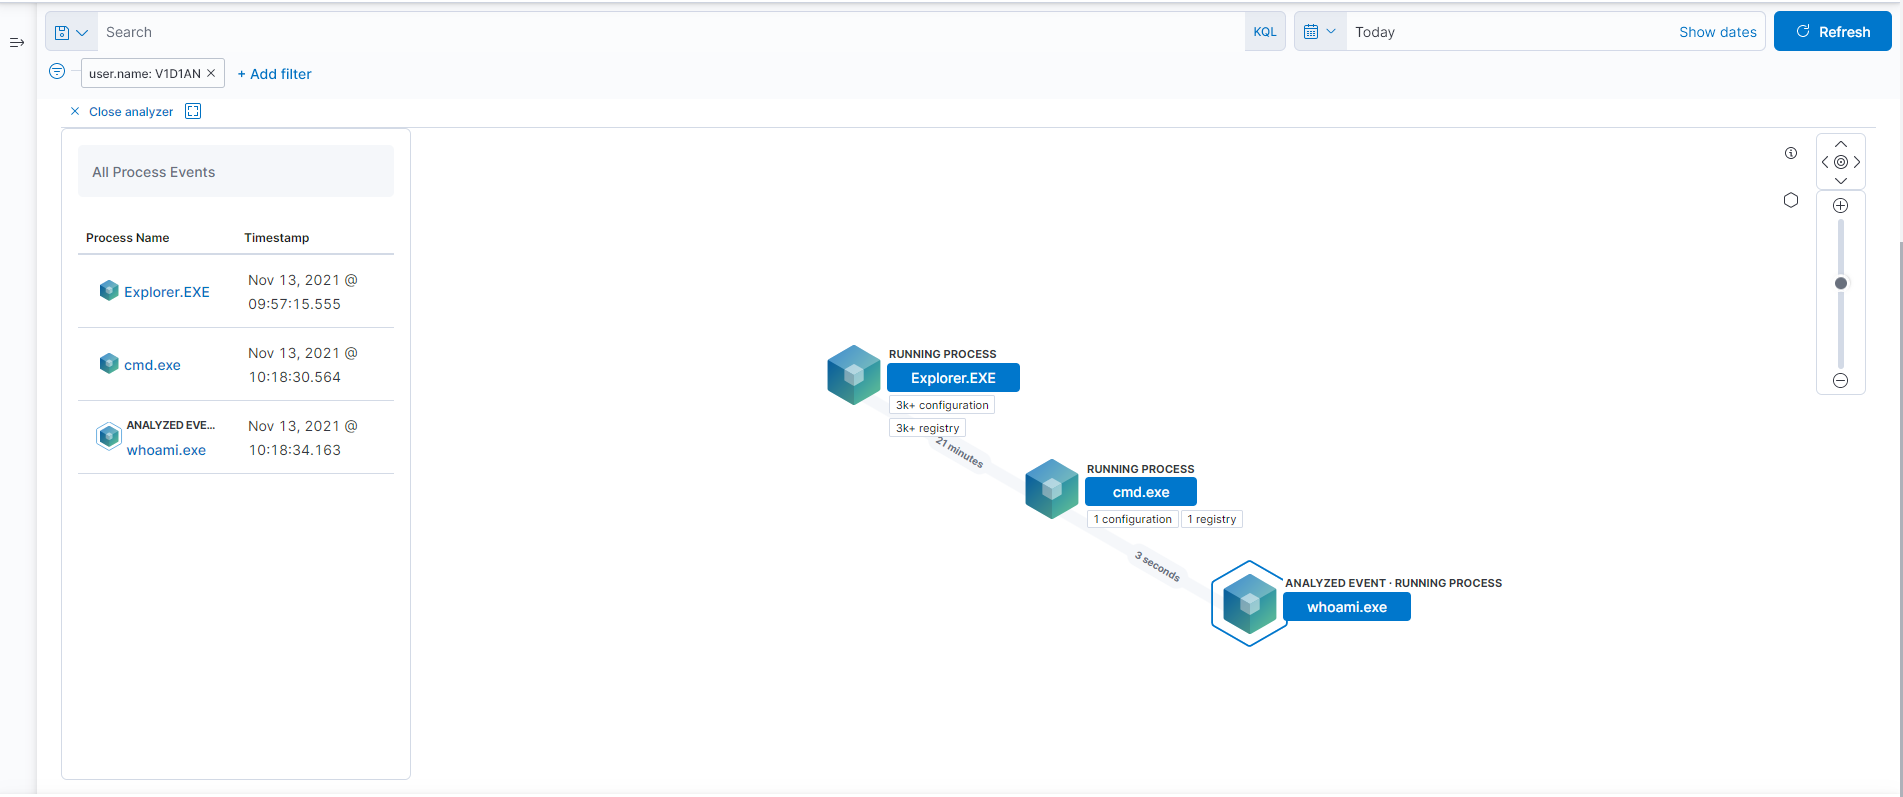Pan the graph right
Screen dimensions: 1903x797
click(1857, 162)
